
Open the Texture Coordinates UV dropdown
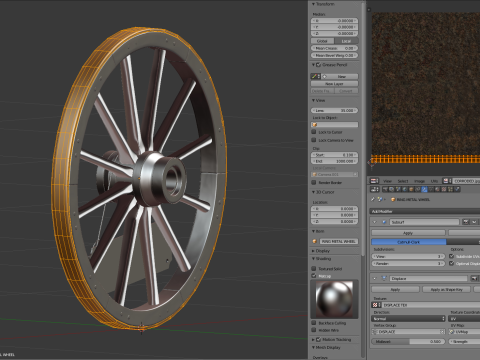pyautogui.click(x=465, y=318)
